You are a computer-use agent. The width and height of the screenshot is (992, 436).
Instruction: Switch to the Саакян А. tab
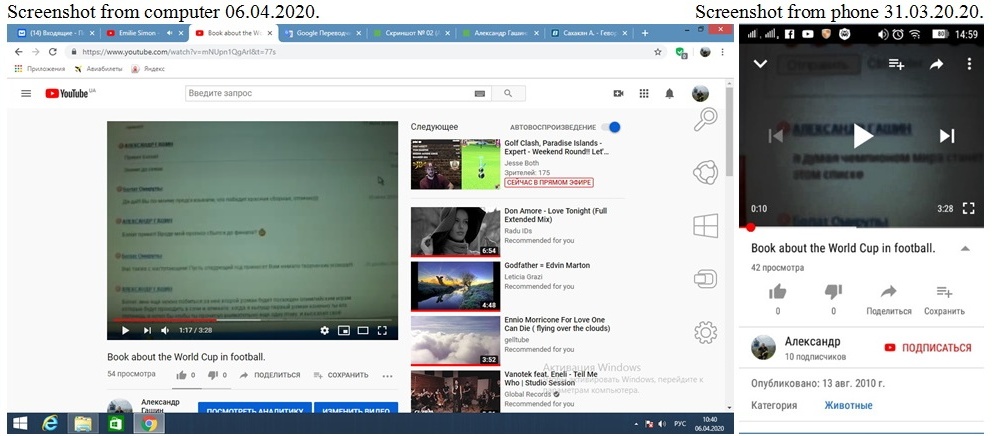588,33
